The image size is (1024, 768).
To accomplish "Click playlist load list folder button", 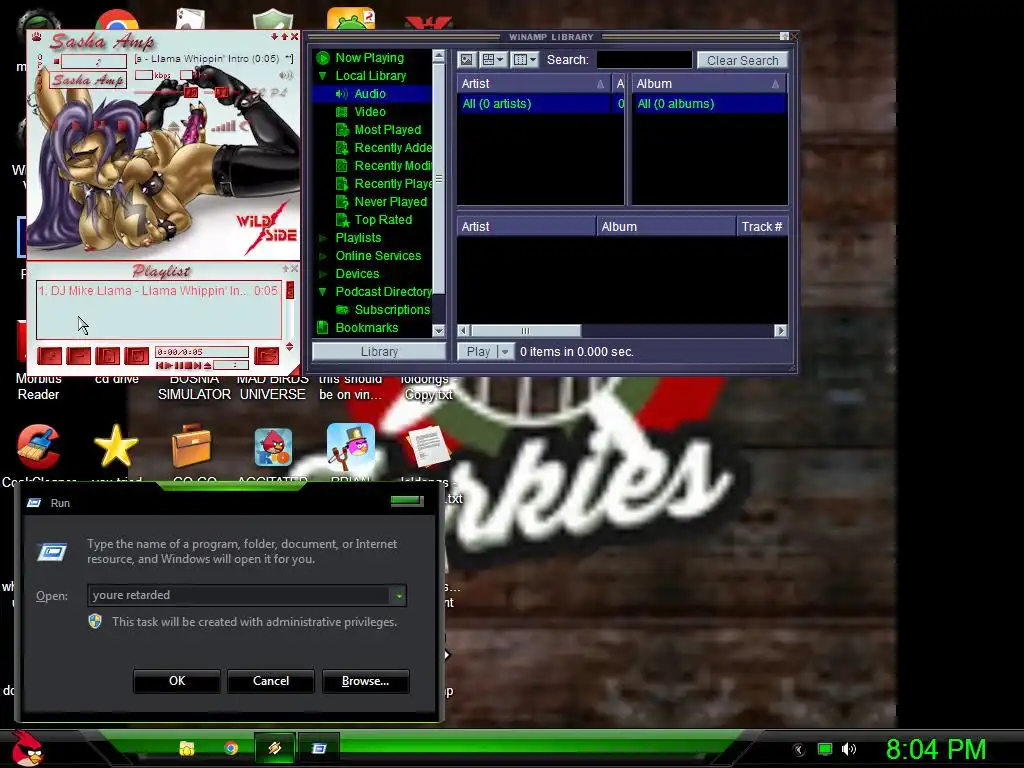I will [x=266, y=356].
